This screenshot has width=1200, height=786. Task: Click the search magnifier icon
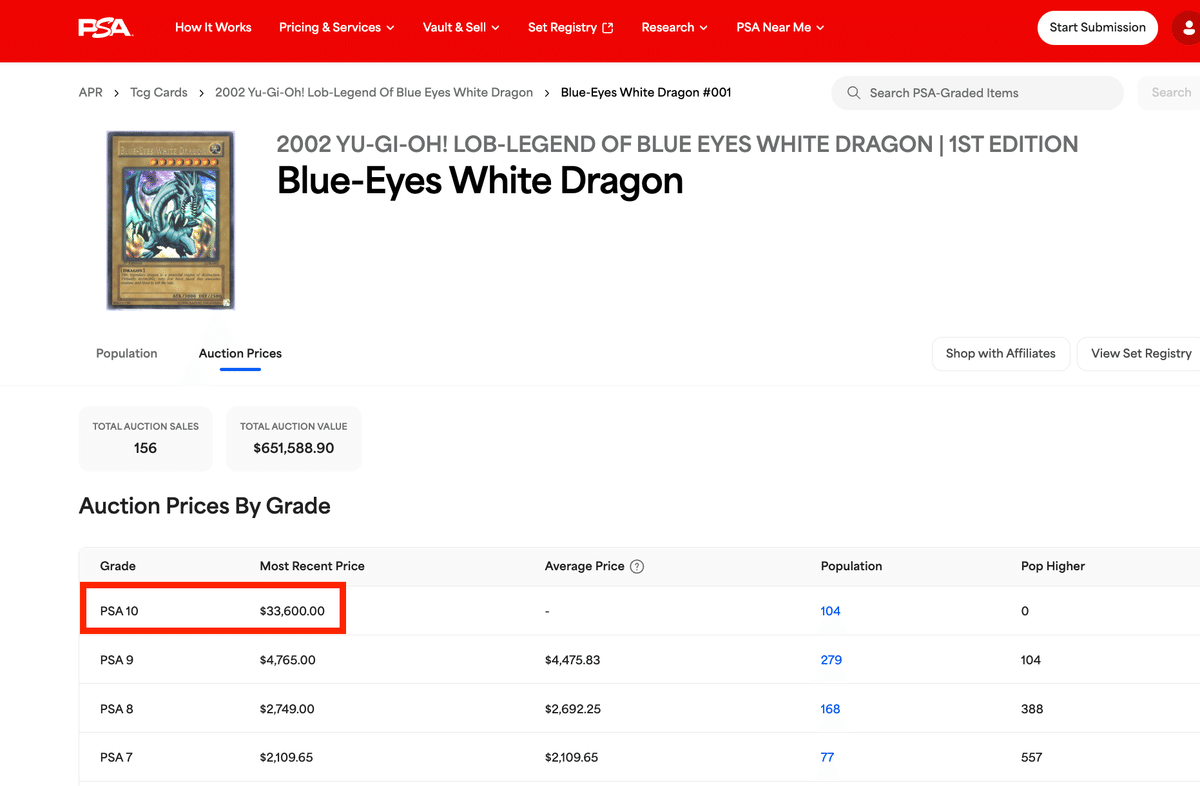click(x=853, y=93)
